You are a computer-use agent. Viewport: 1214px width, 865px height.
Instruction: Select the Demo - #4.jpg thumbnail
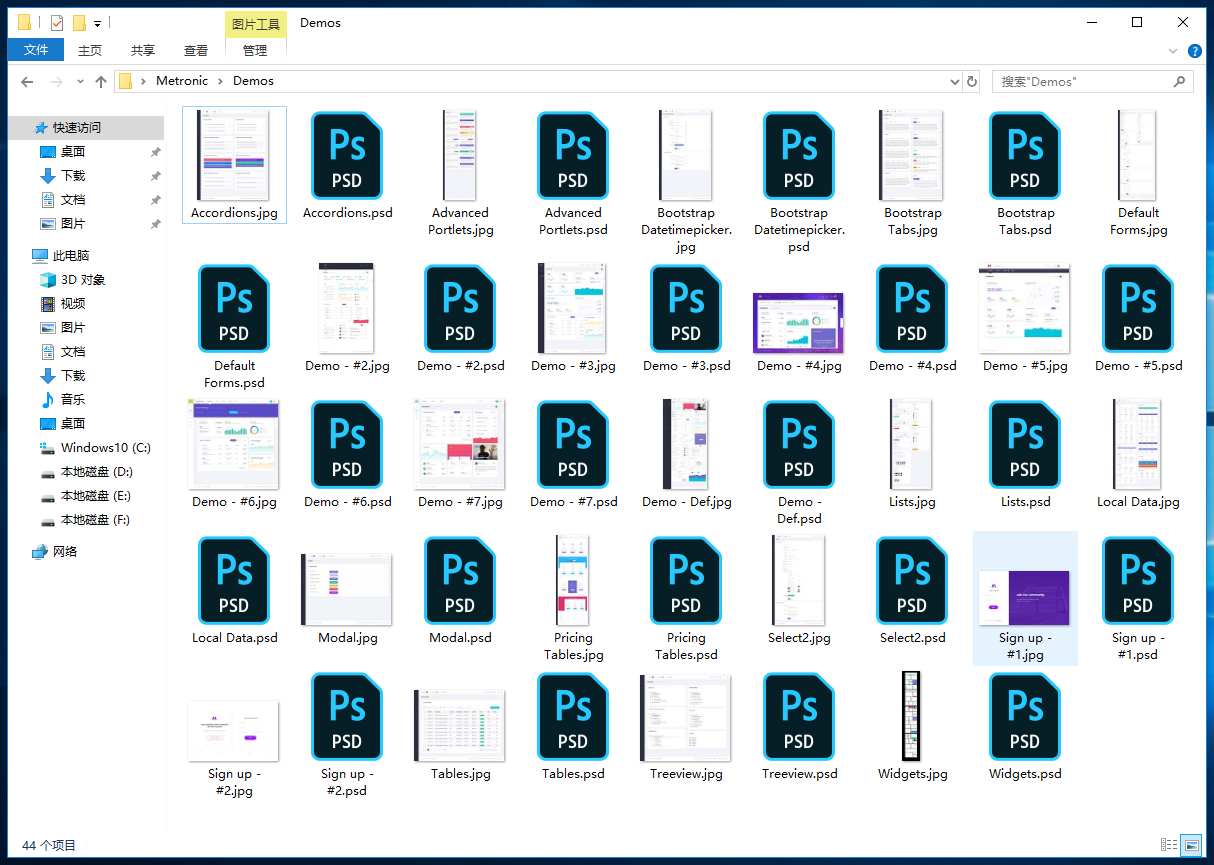[798, 323]
